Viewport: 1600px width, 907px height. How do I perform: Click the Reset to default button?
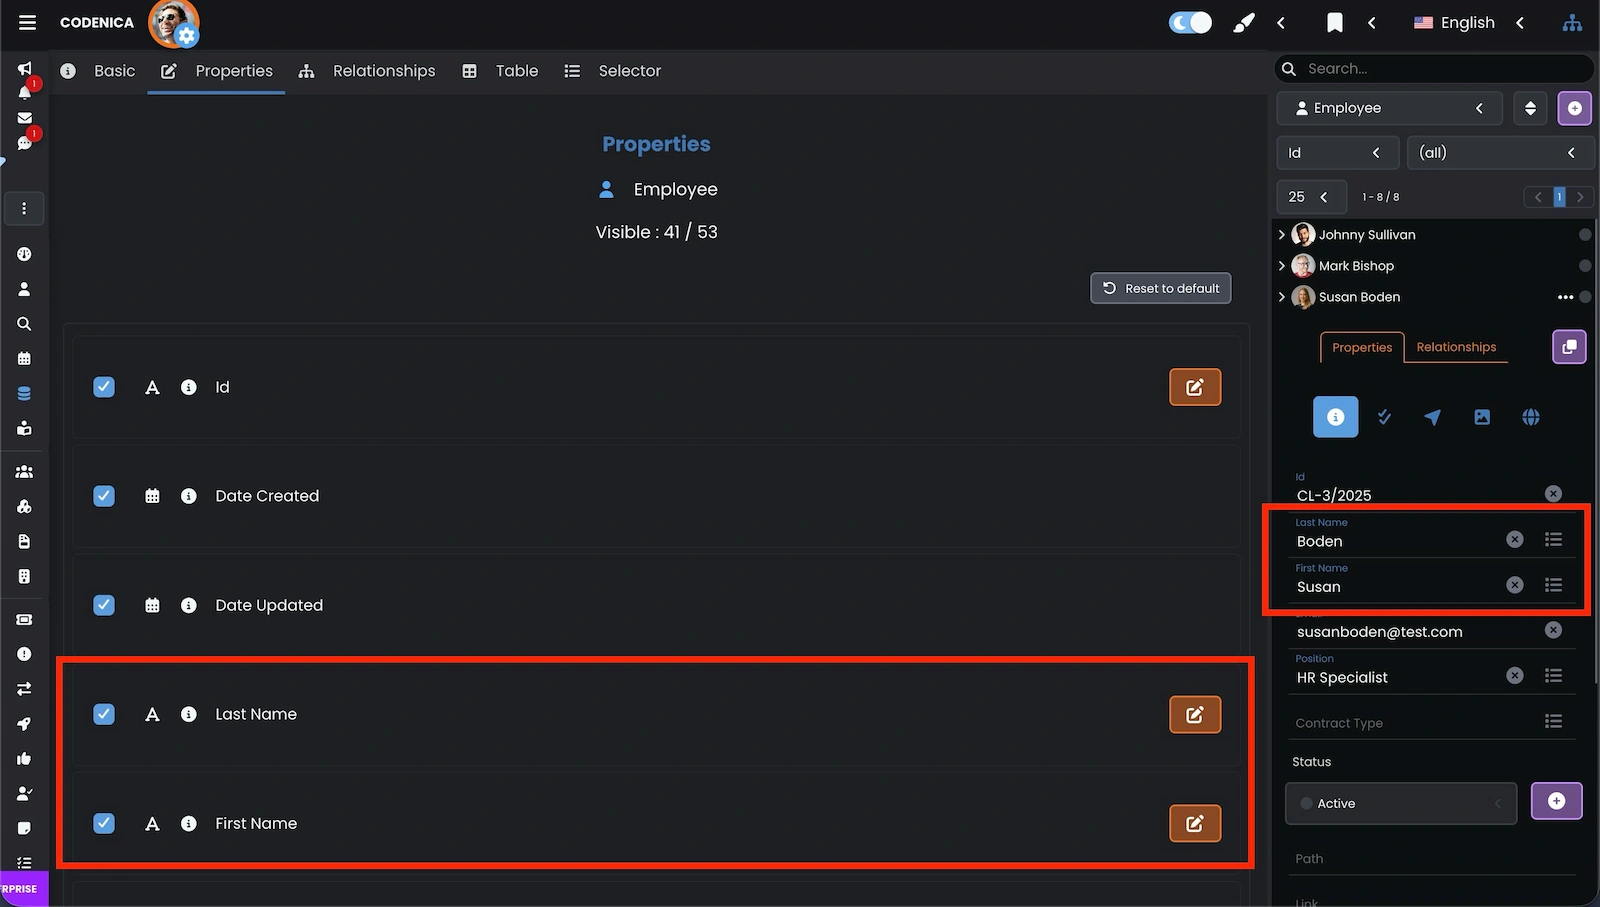point(1160,288)
